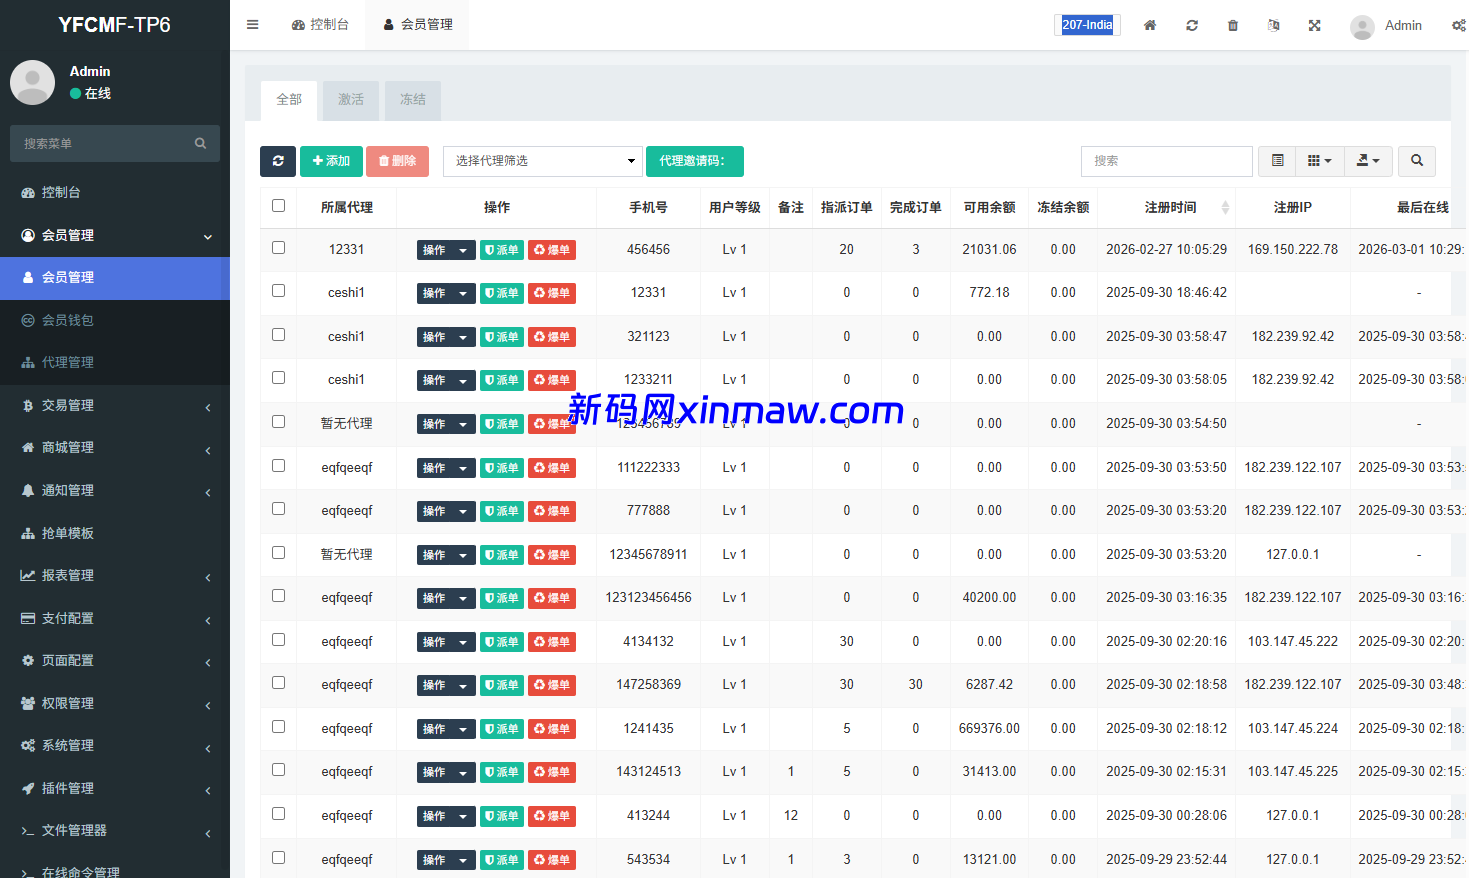Select the checkbox for row 12331
The image size is (1469, 878).
click(278, 248)
